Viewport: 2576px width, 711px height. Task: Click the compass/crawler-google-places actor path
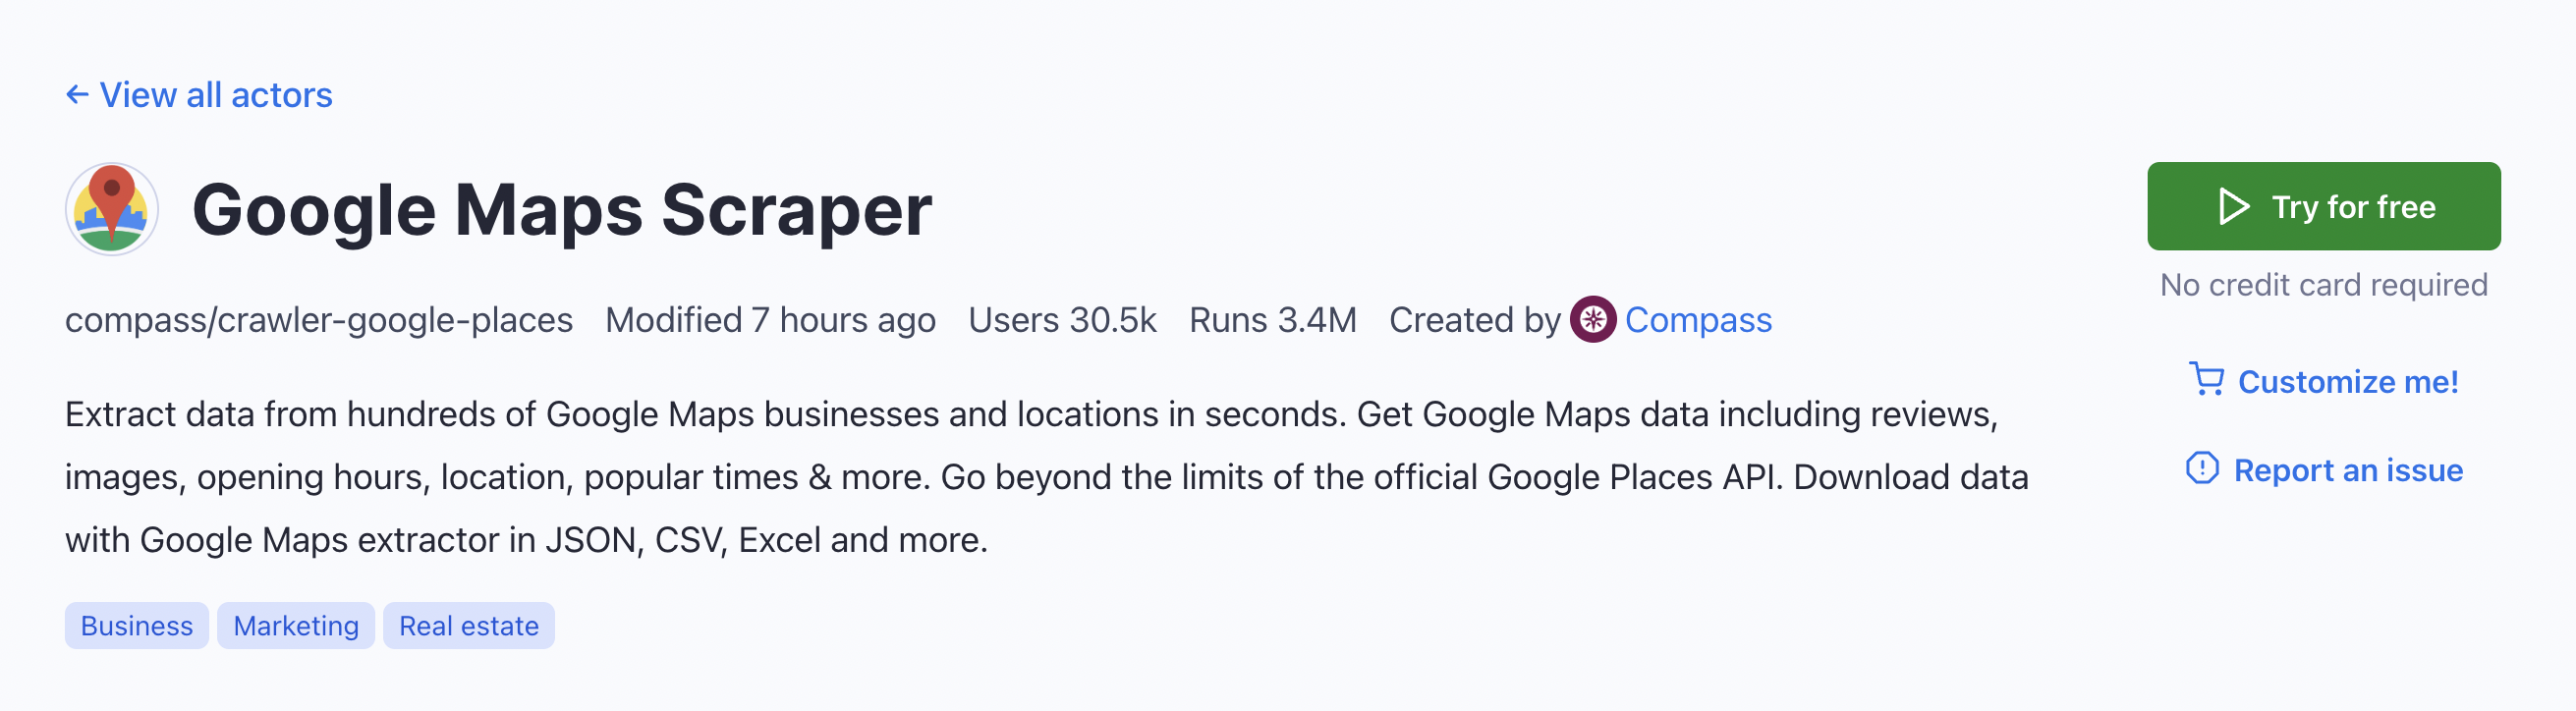coord(318,320)
